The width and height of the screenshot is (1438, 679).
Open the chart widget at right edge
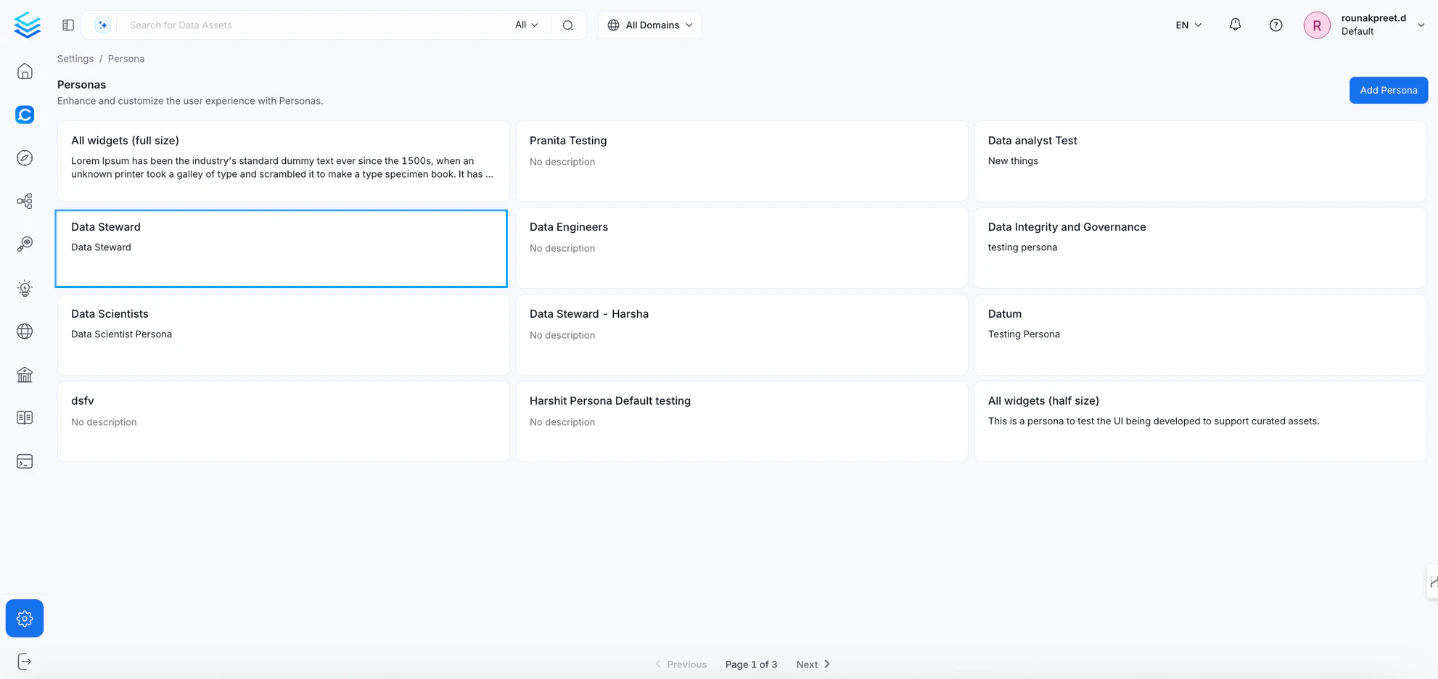(1432, 581)
